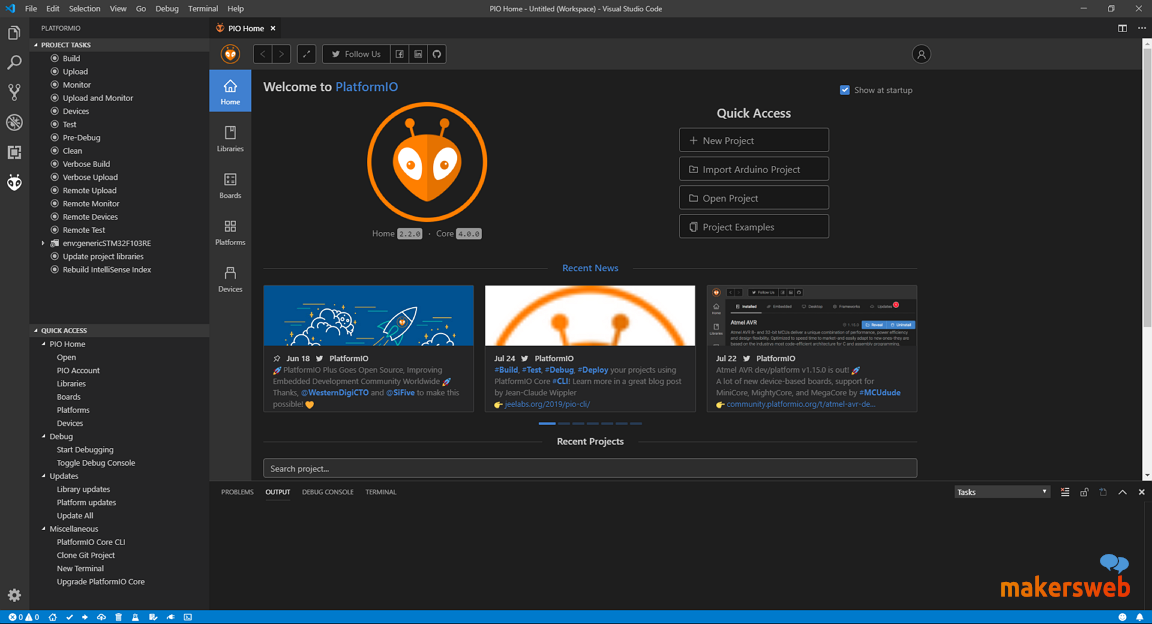Screen dimensions: 1152x624
Task: Switch to the PROBLEMS panel tab
Action: coord(237,492)
